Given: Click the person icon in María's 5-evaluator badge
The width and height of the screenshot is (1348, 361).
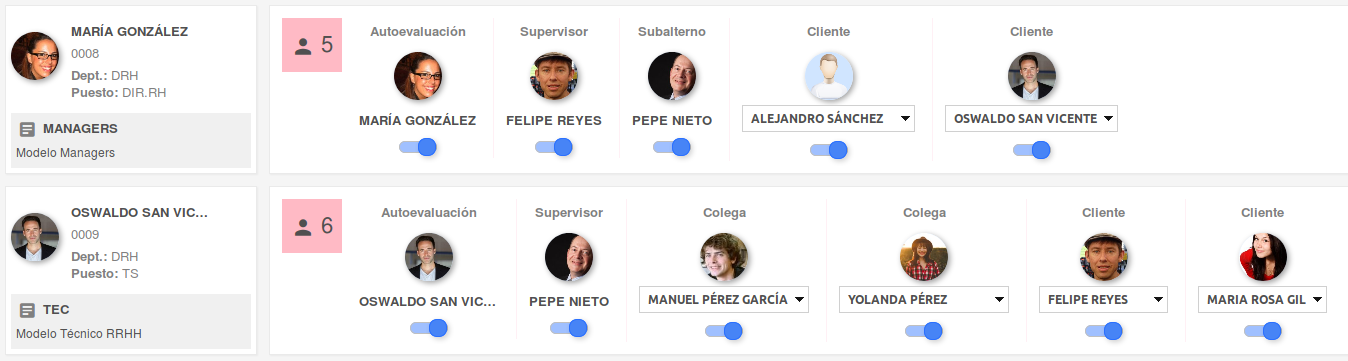Looking at the screenshot, I should (x=304, y=45).
